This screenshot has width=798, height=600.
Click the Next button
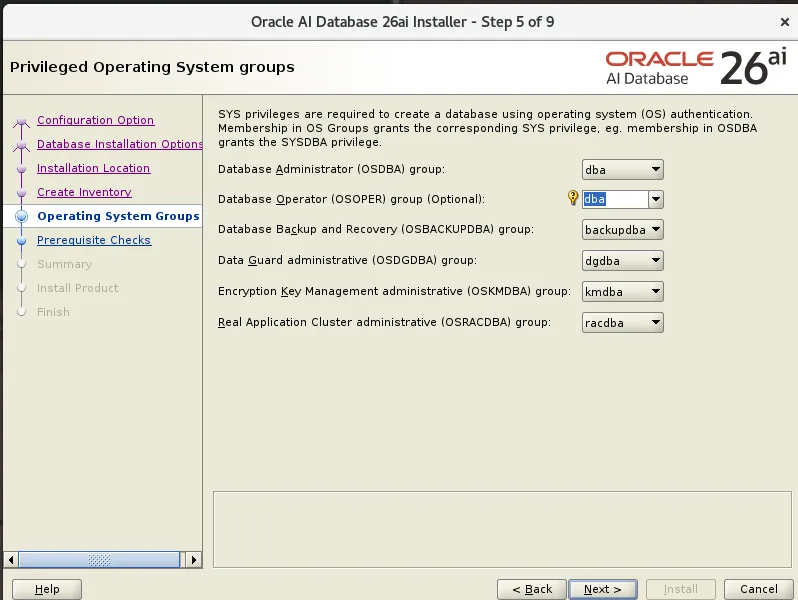[603, 589]
